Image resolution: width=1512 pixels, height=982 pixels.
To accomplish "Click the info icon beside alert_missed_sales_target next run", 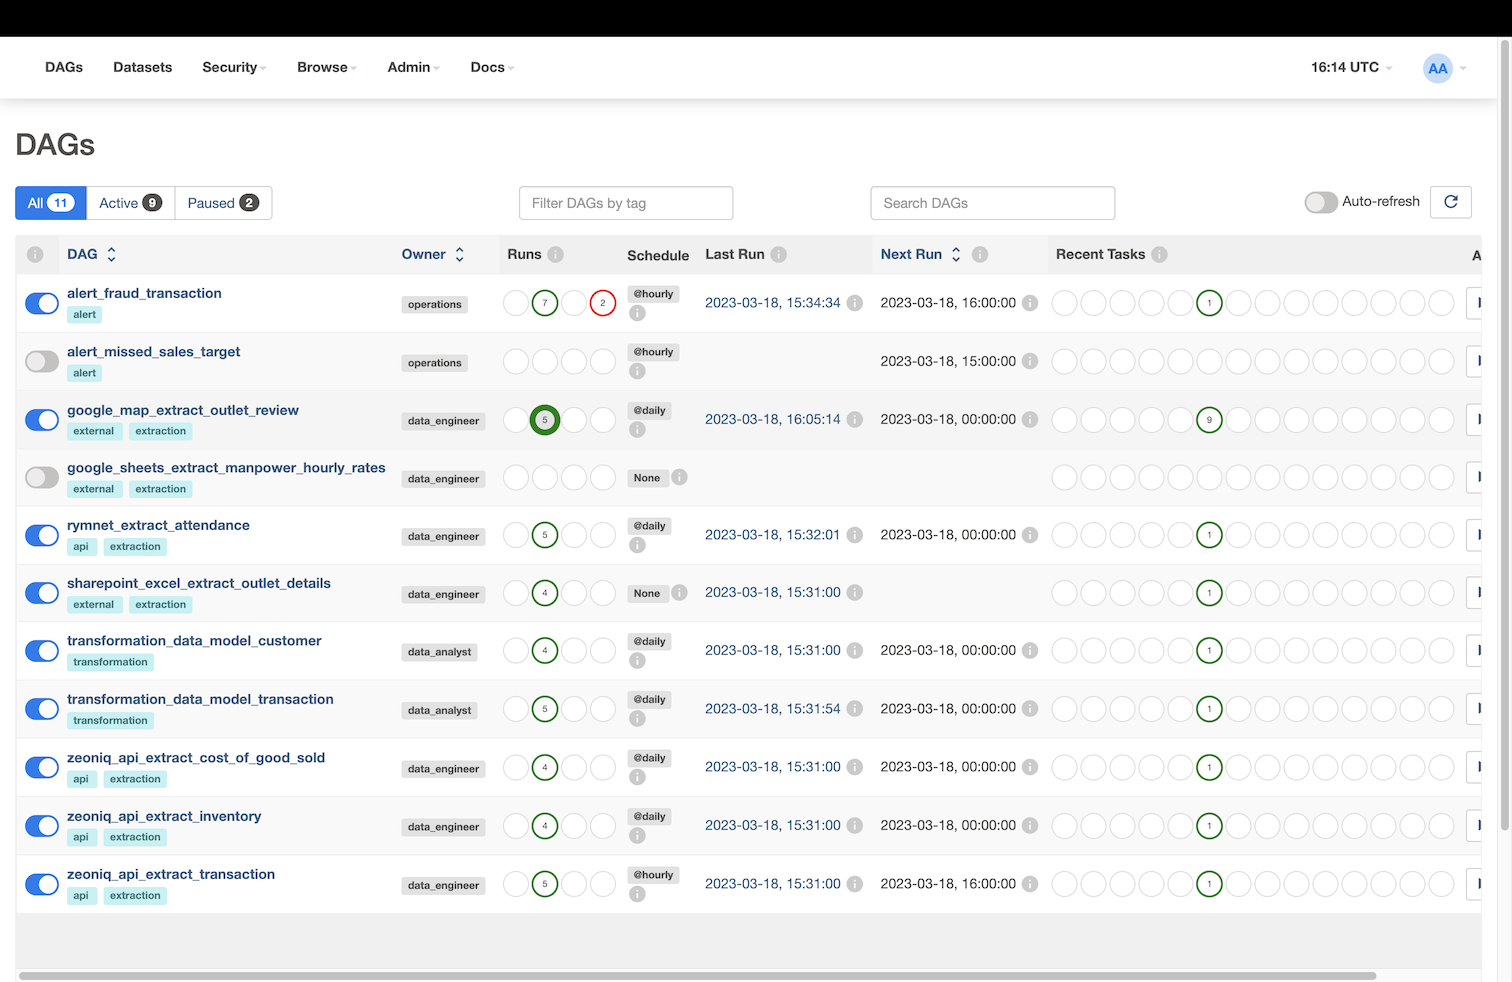I will (x=1030, y=361).
